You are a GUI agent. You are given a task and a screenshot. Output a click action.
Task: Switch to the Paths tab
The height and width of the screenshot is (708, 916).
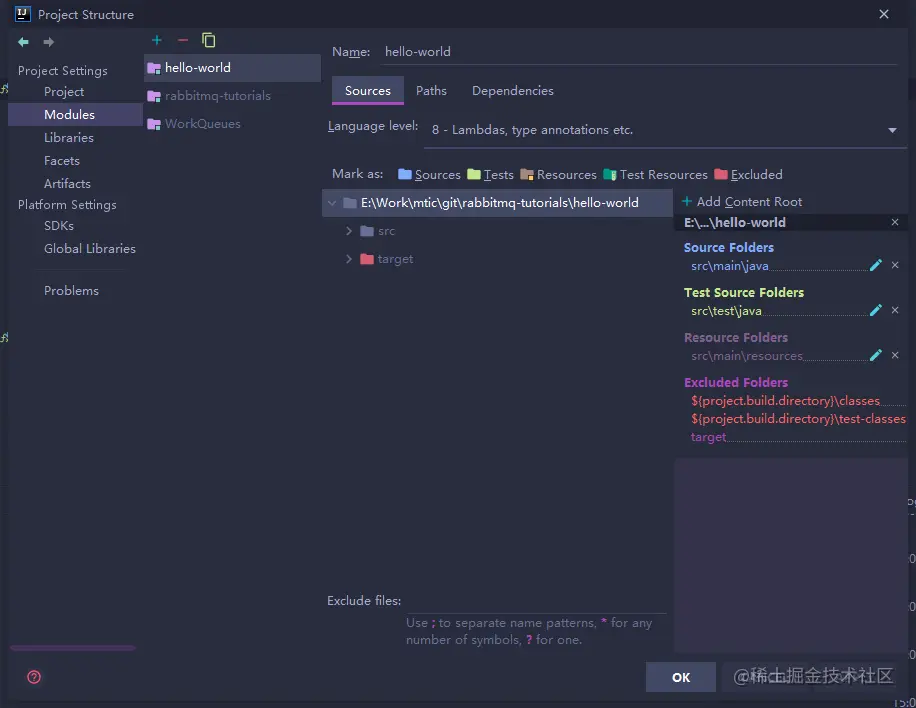point(431,91)
